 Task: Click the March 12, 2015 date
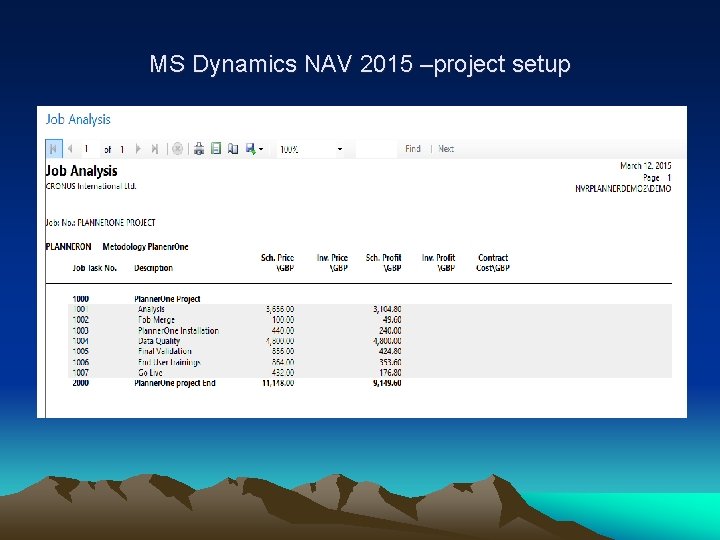pyautogui.click(x=646, y=166)
